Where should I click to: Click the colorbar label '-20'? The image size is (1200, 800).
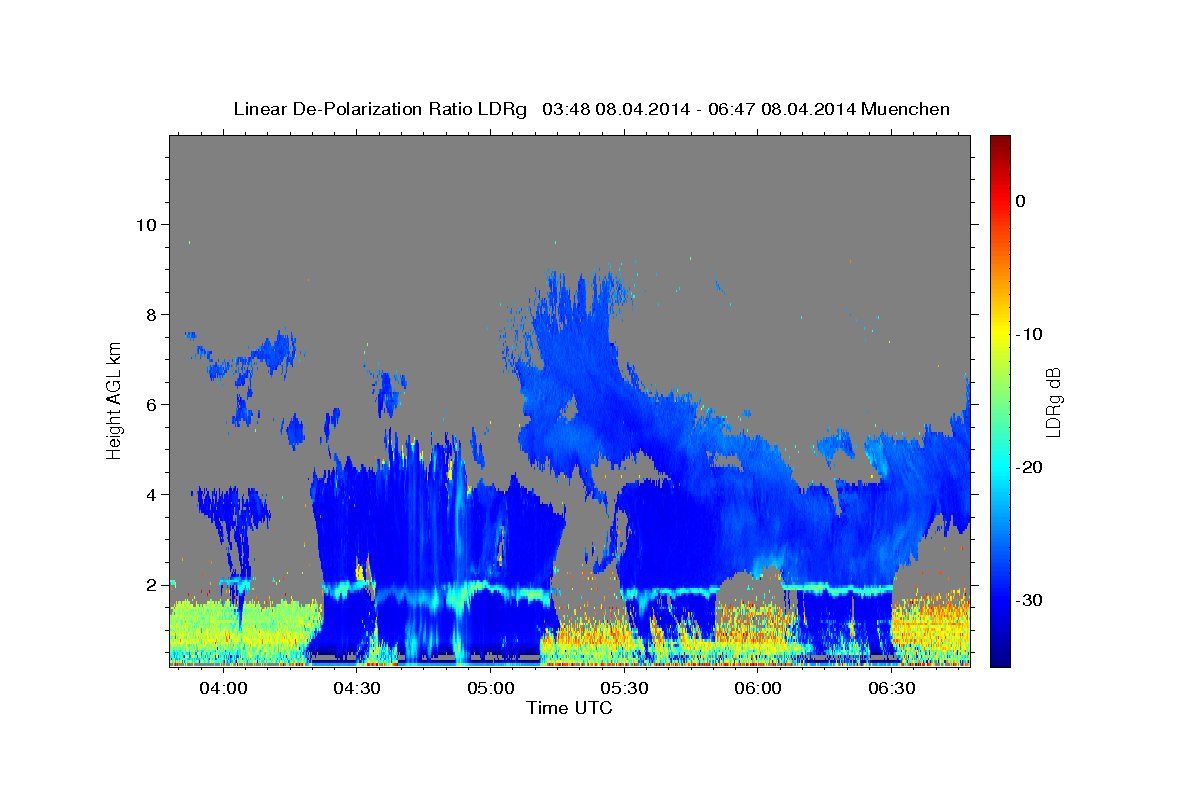click(1029, 467)
